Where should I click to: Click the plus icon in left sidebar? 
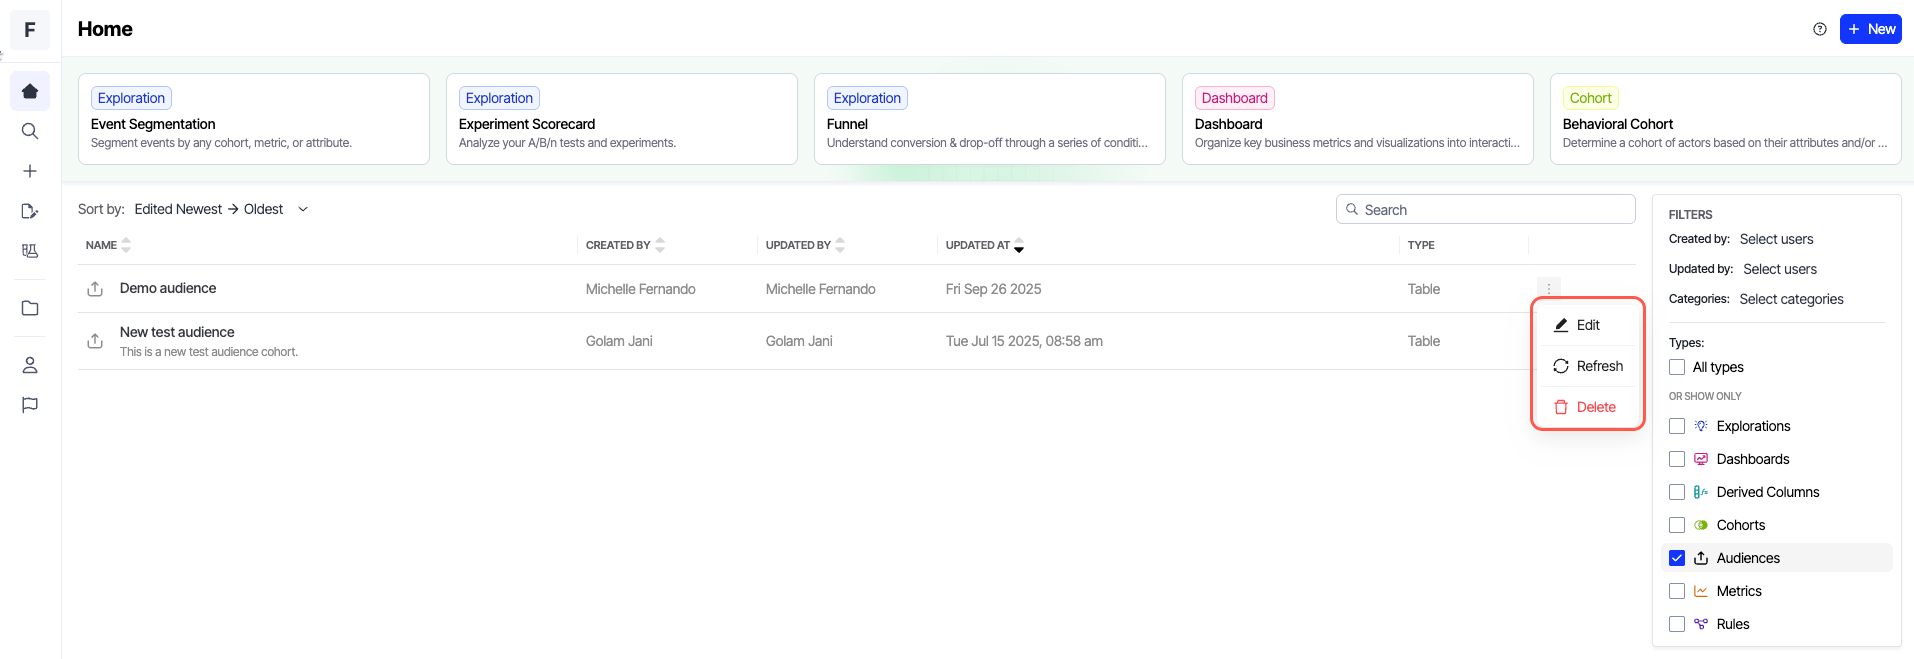point(30,171)
